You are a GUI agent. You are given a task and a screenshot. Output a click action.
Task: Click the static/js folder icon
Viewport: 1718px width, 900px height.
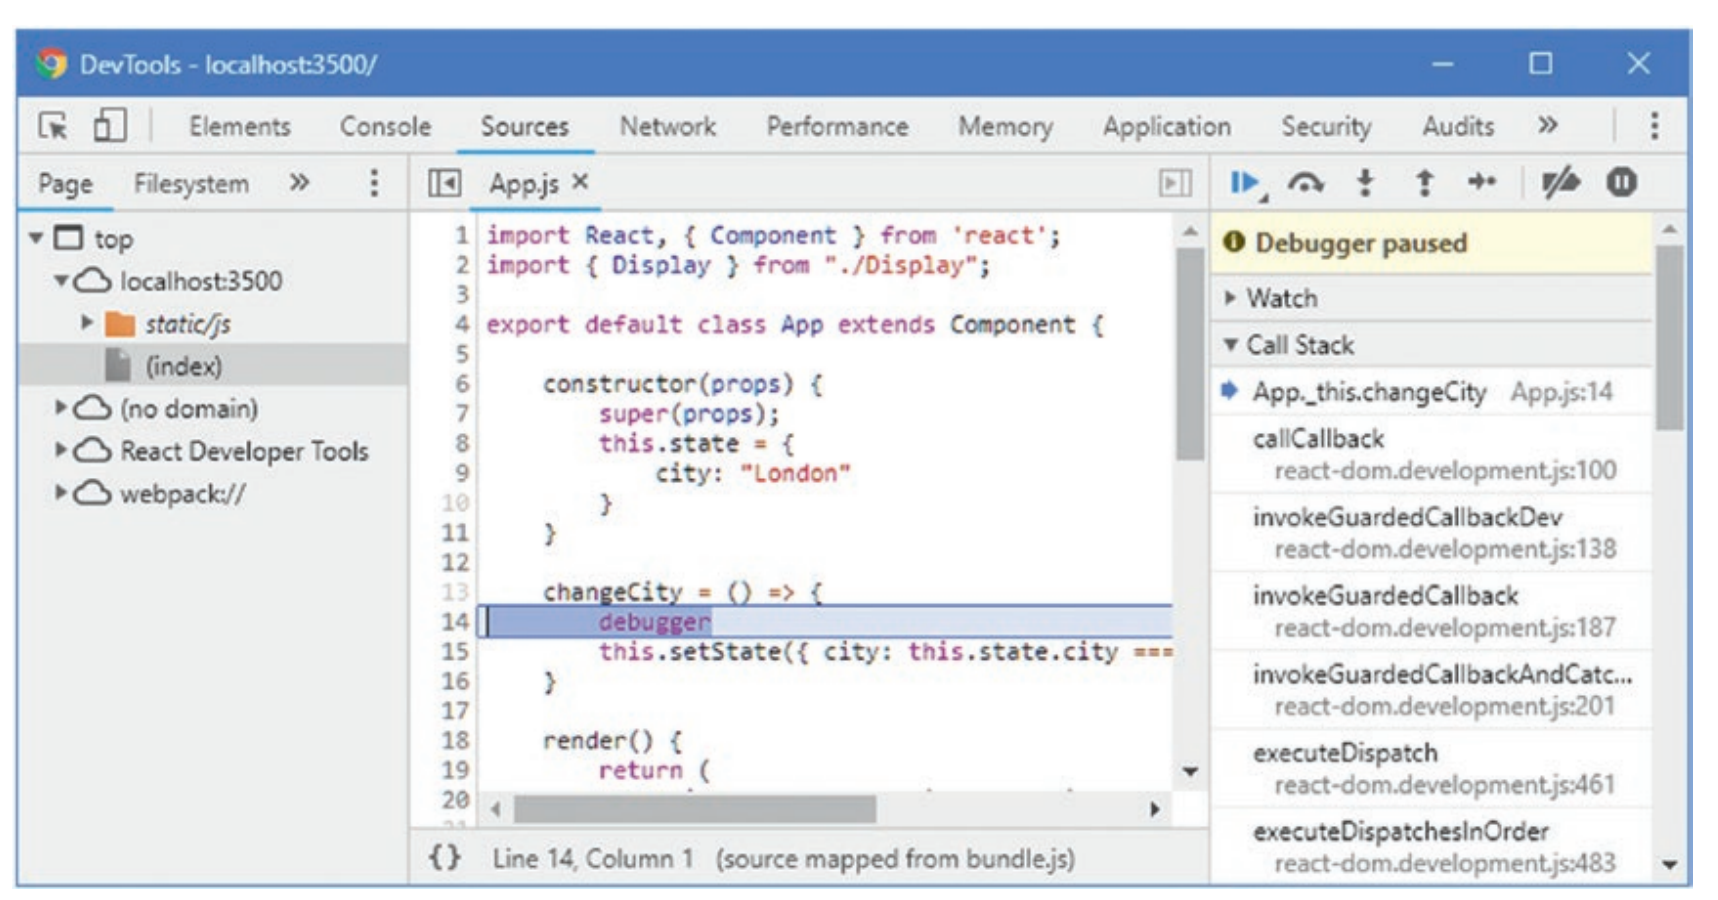(120, 324)
